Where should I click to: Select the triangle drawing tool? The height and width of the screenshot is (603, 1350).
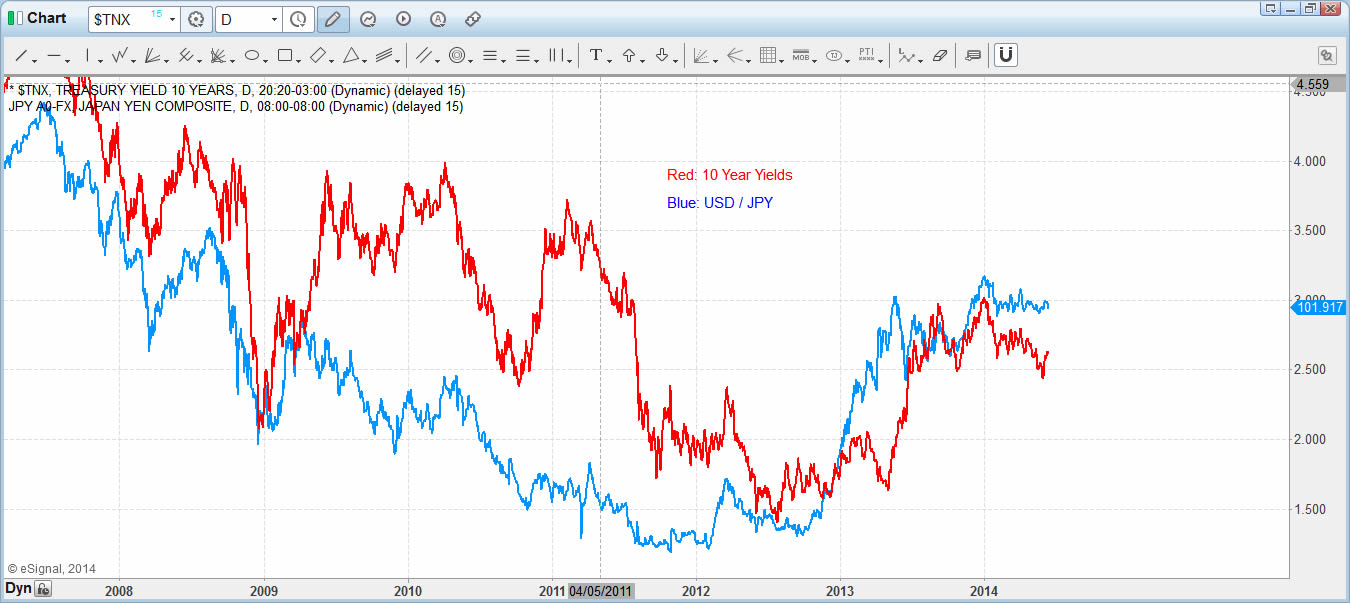352,56
